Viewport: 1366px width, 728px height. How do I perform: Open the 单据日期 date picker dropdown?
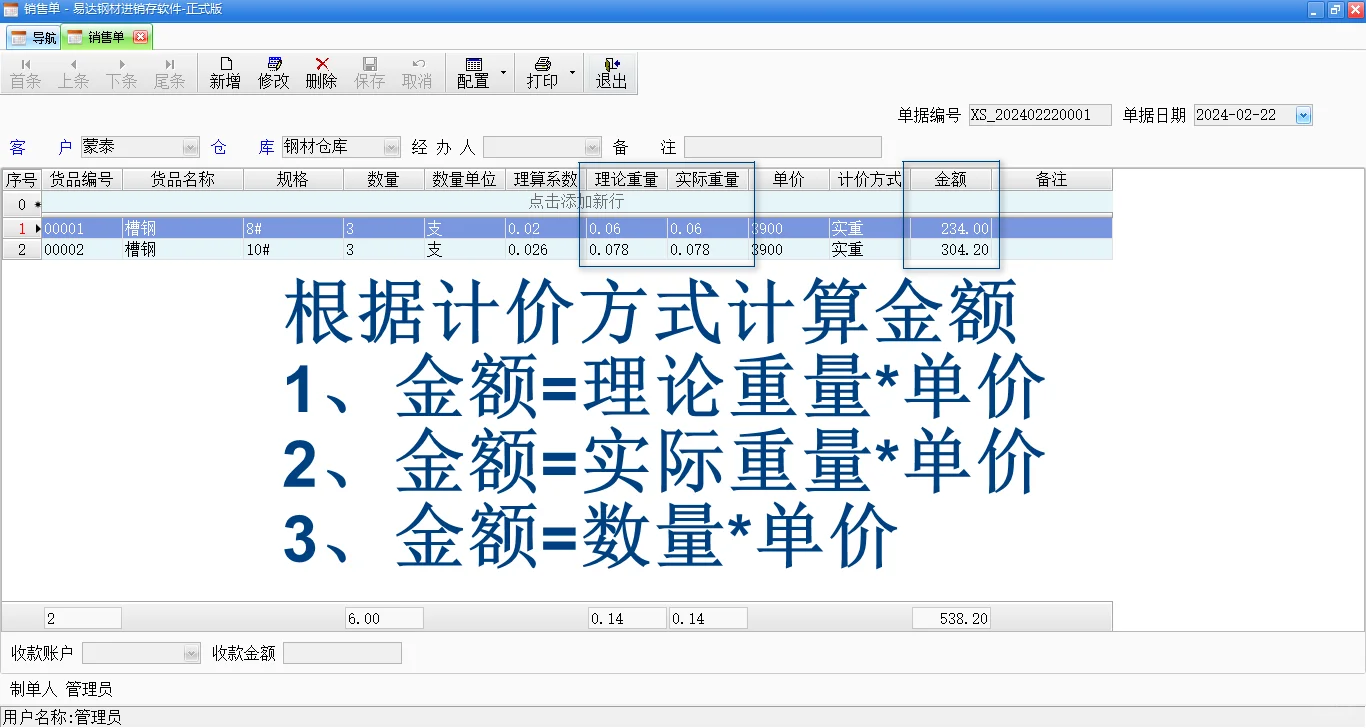tap(1303, 115)
